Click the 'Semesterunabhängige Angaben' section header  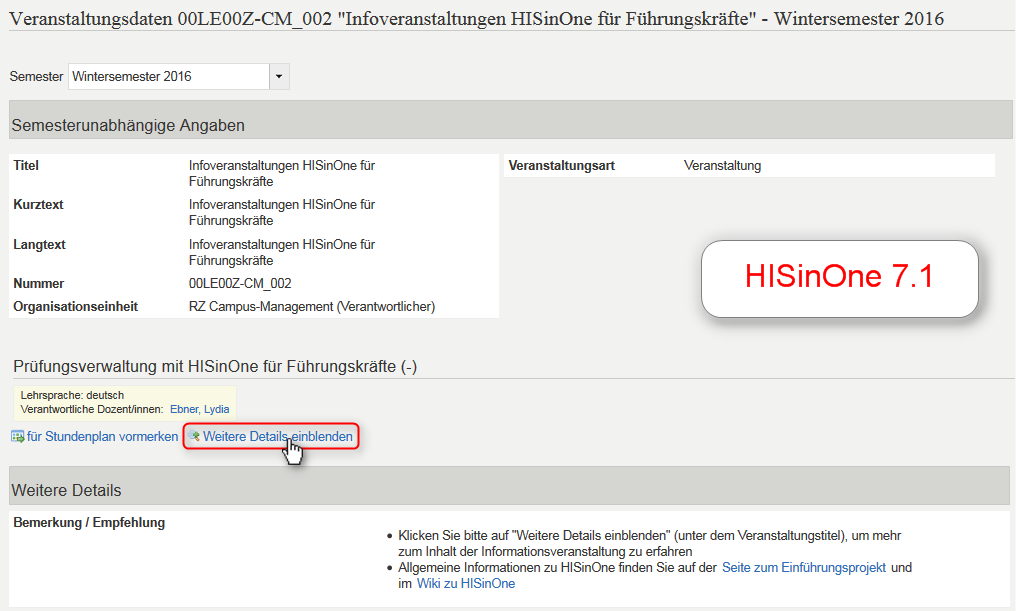tap(511, 120)
